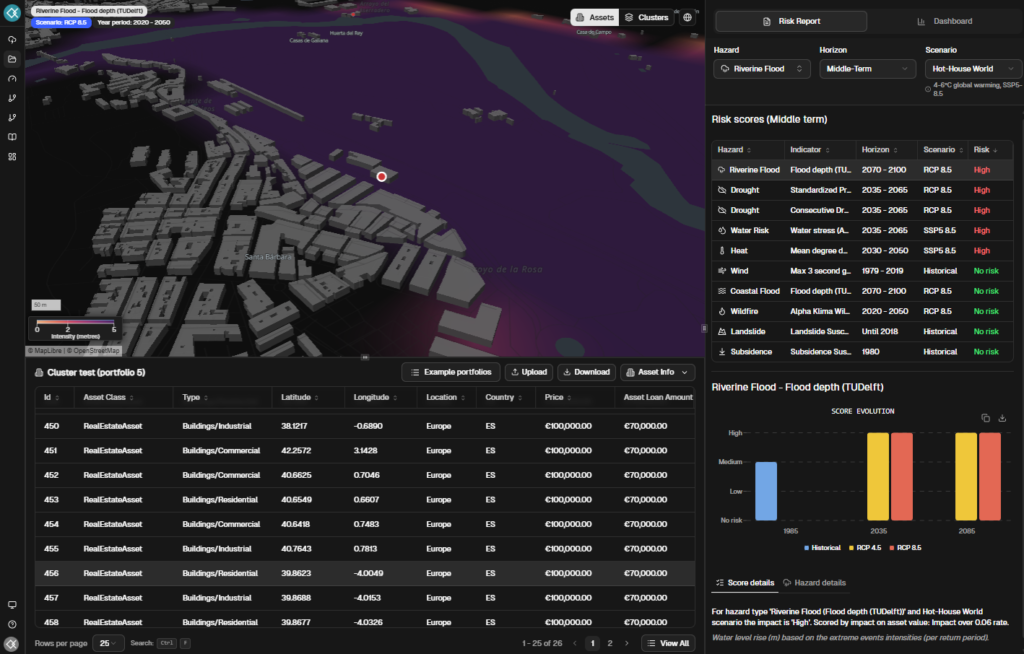
Task: Go to page 2 of the asset table
Action: (610, 643)
